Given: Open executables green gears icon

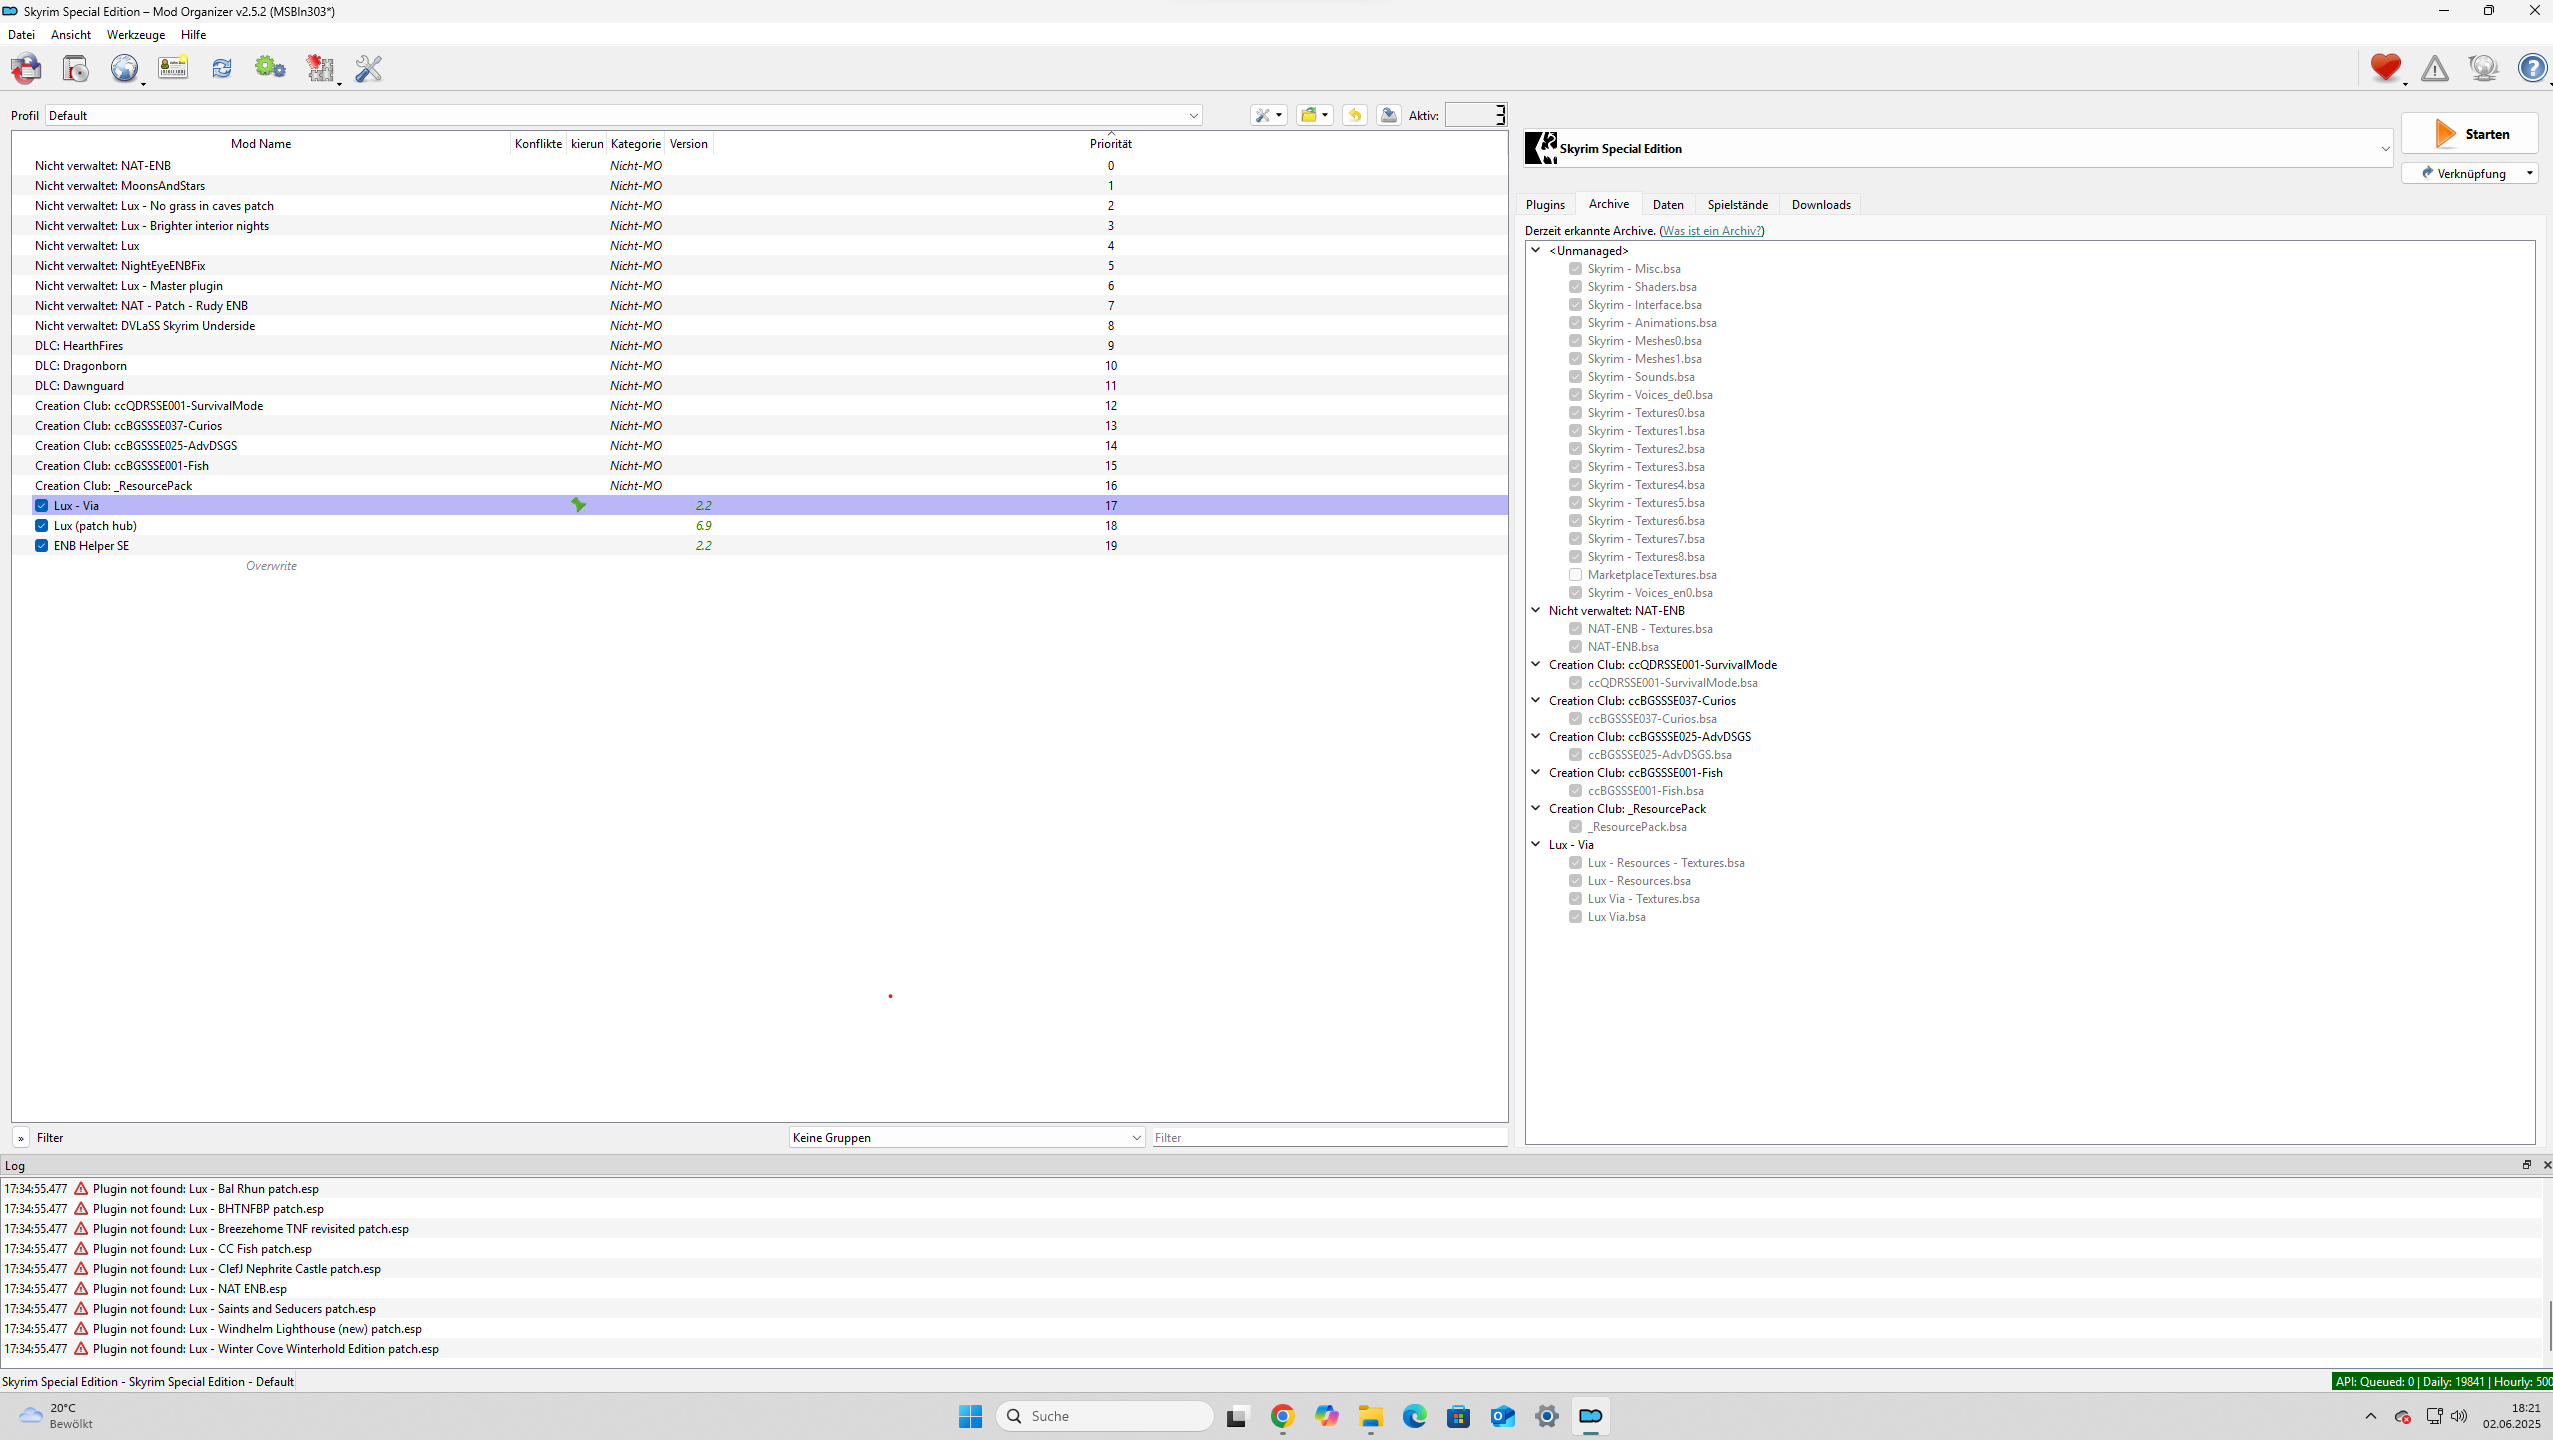Looking at the screenshot, I should click(x=270, y=68).
